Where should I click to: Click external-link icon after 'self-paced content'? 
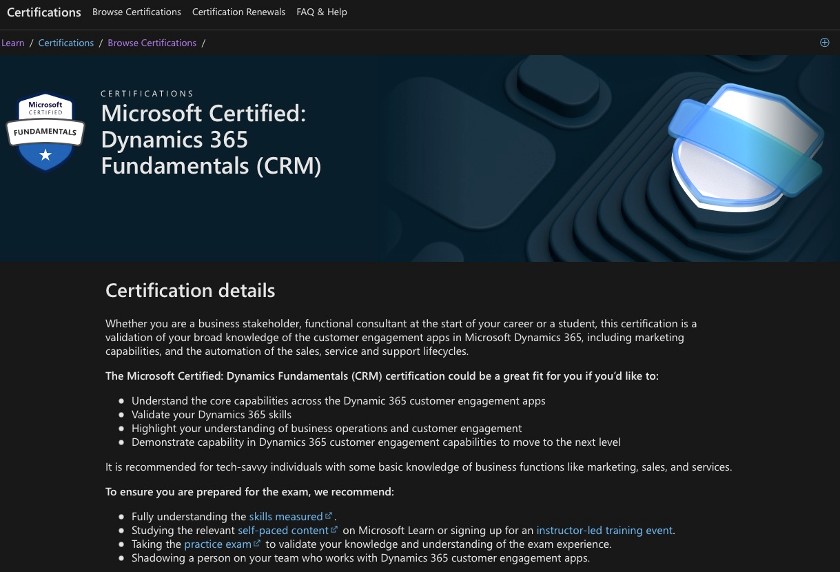pos(335,530)
